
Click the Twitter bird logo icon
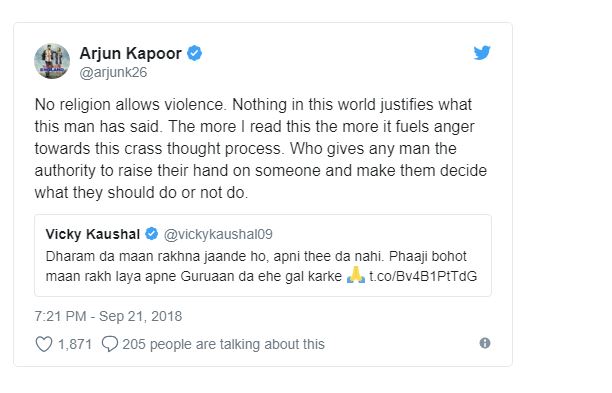(482, 53)
